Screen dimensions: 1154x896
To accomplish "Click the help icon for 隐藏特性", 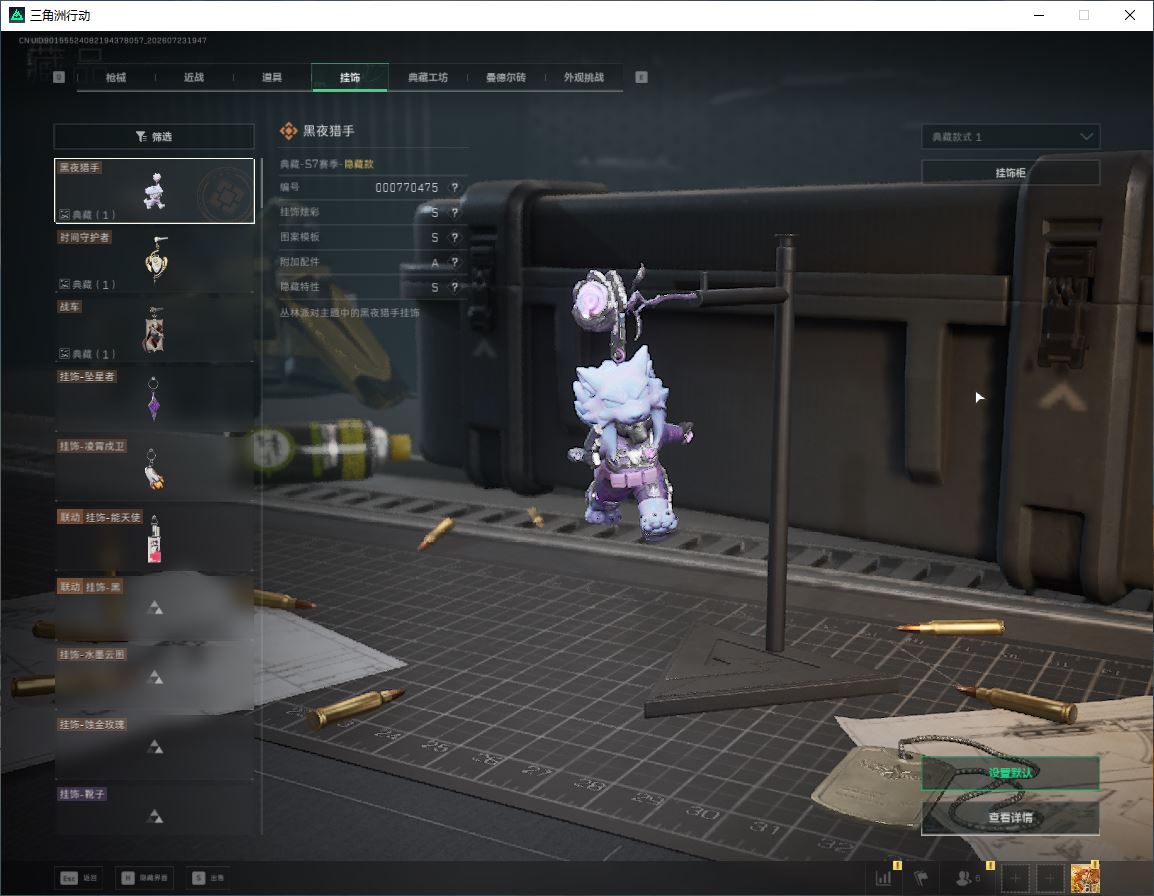I will coord(455,287).
